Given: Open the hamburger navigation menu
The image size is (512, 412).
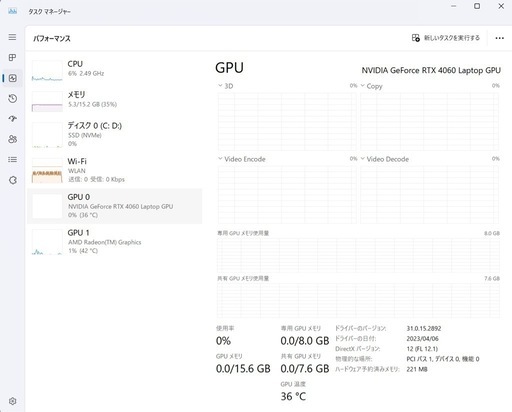Looking at the screenshot, I should pyautogui.click(x=12, y=37).
